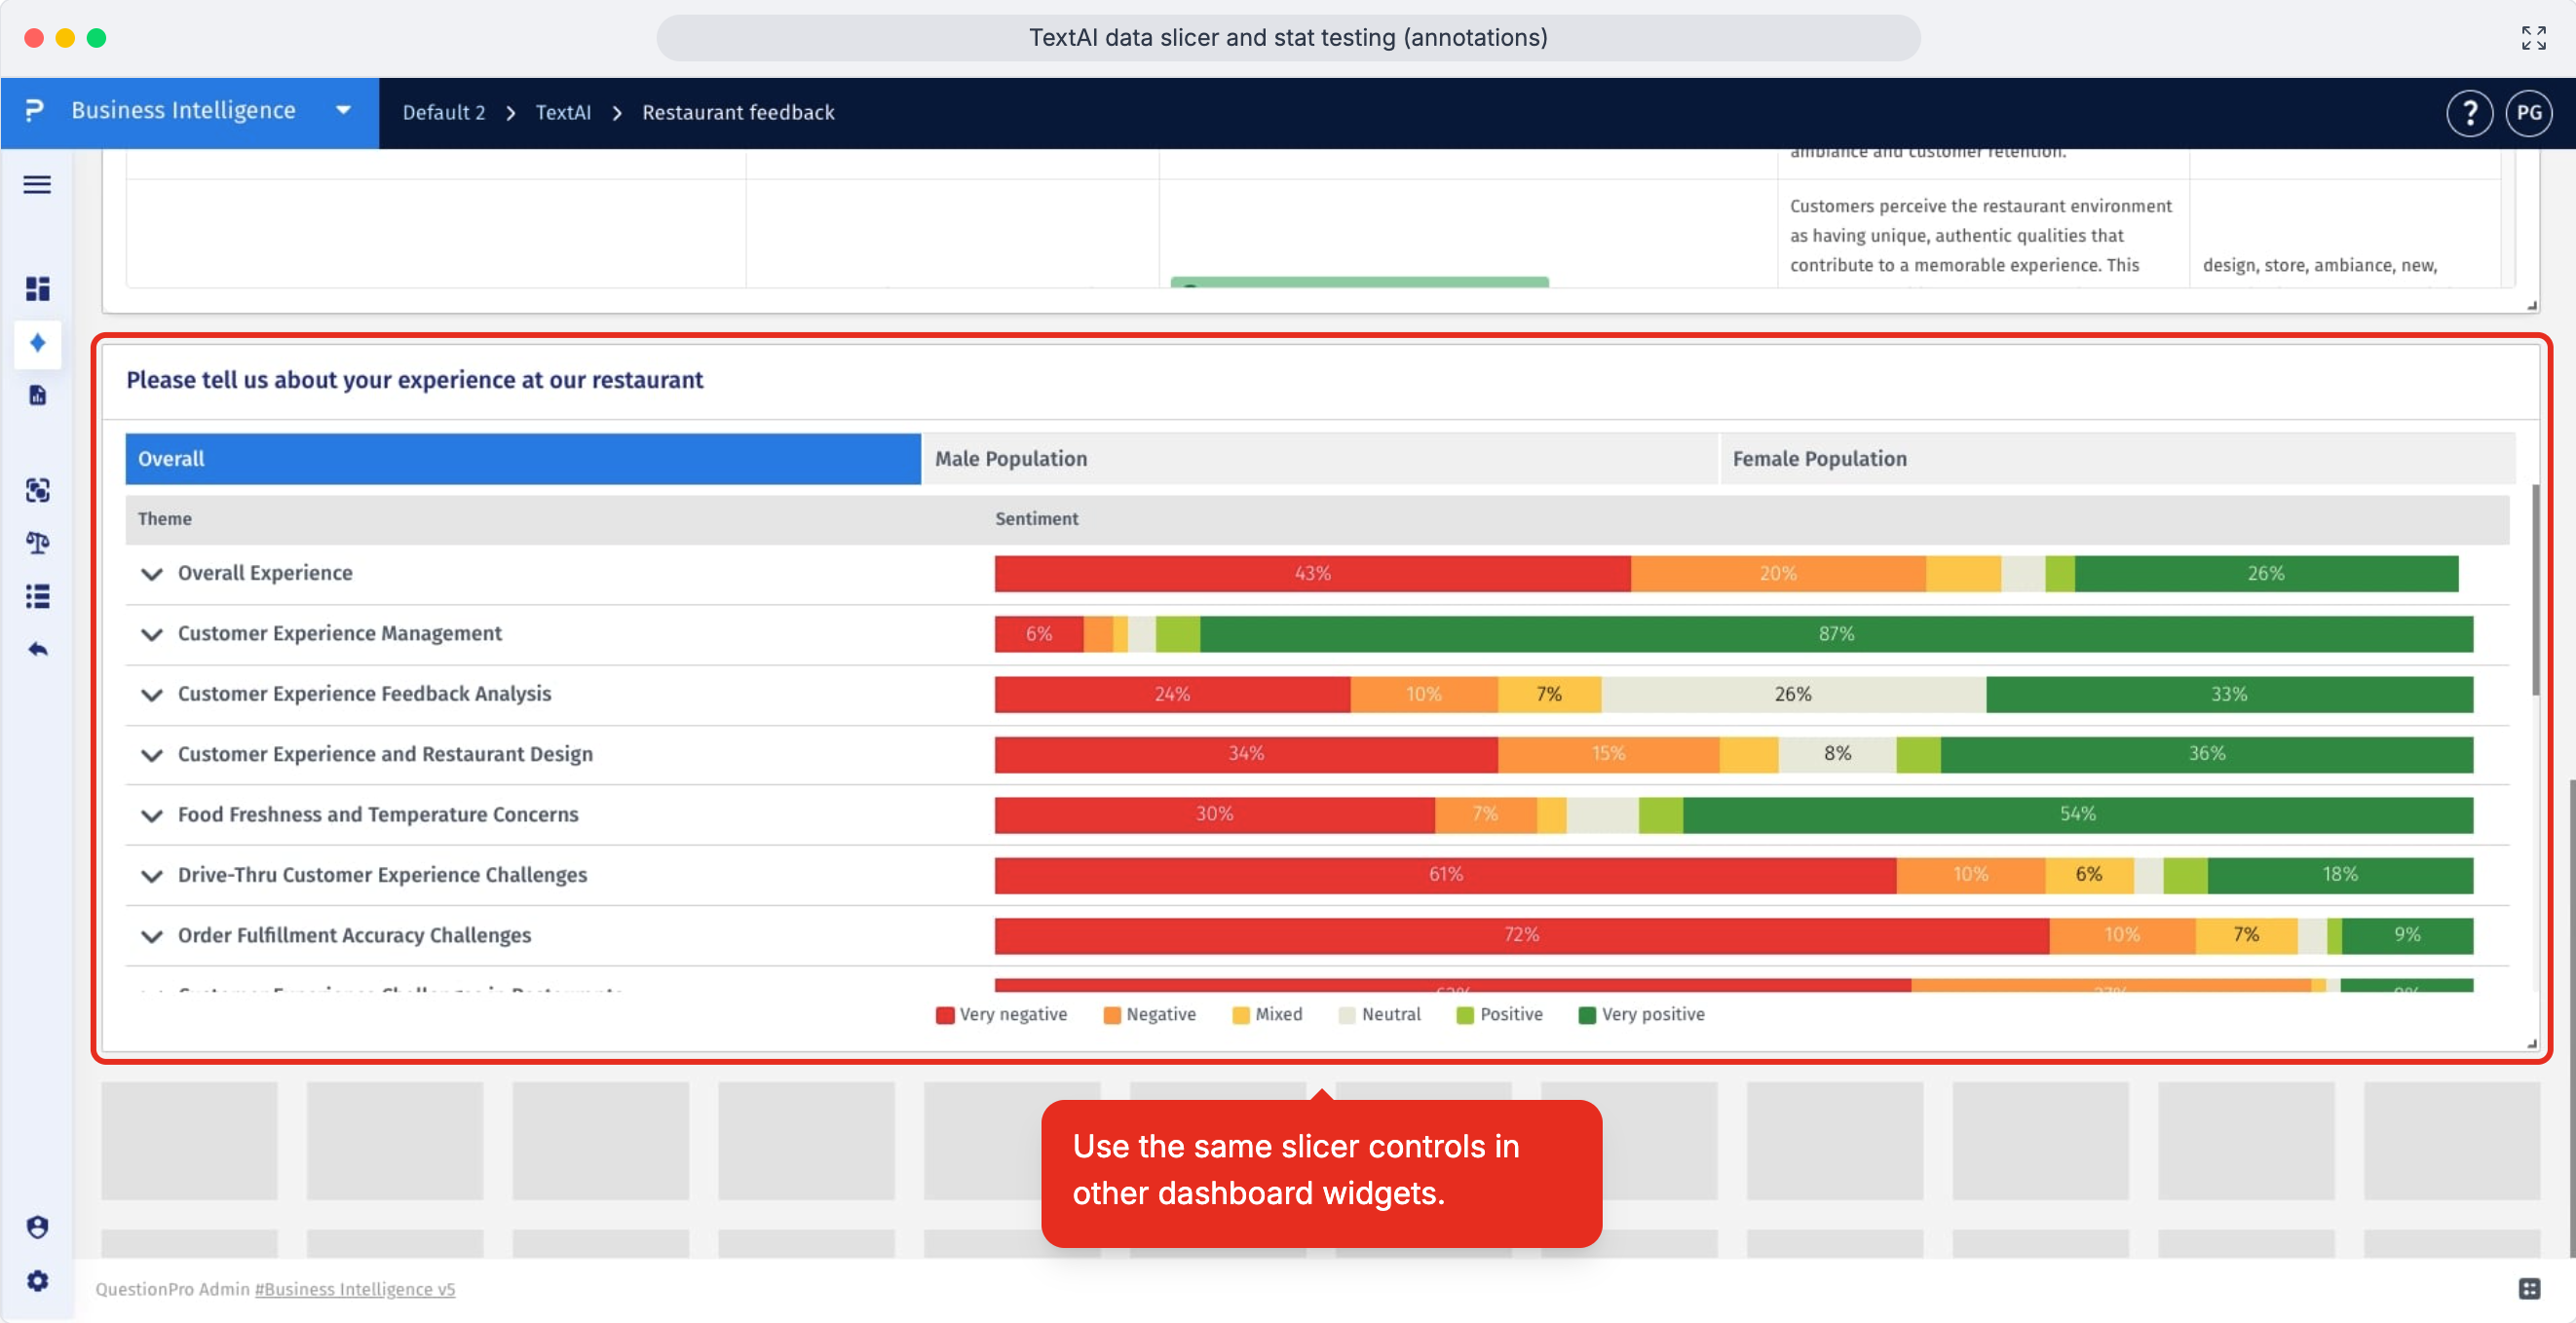Switch to the Male Population tab
The image size is (2576, 1323).
click(x=1319, y=459)
